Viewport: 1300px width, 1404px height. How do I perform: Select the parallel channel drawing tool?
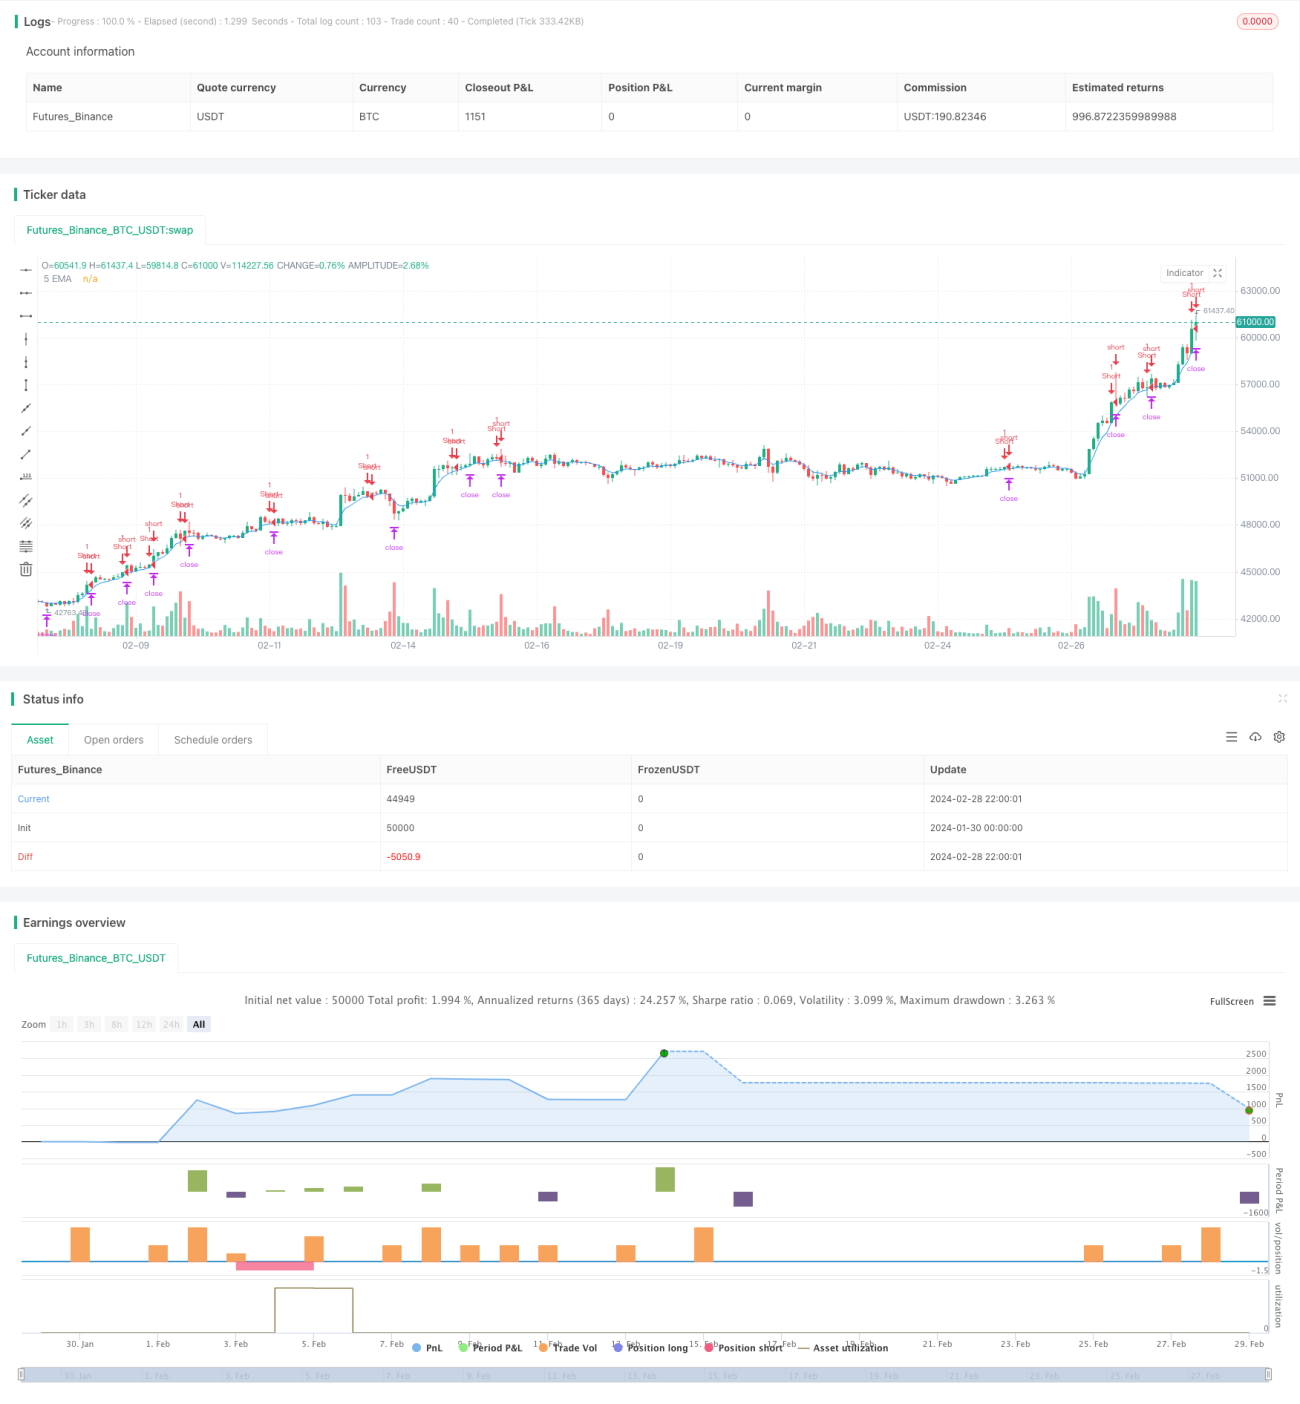click(x=26, y=500)
